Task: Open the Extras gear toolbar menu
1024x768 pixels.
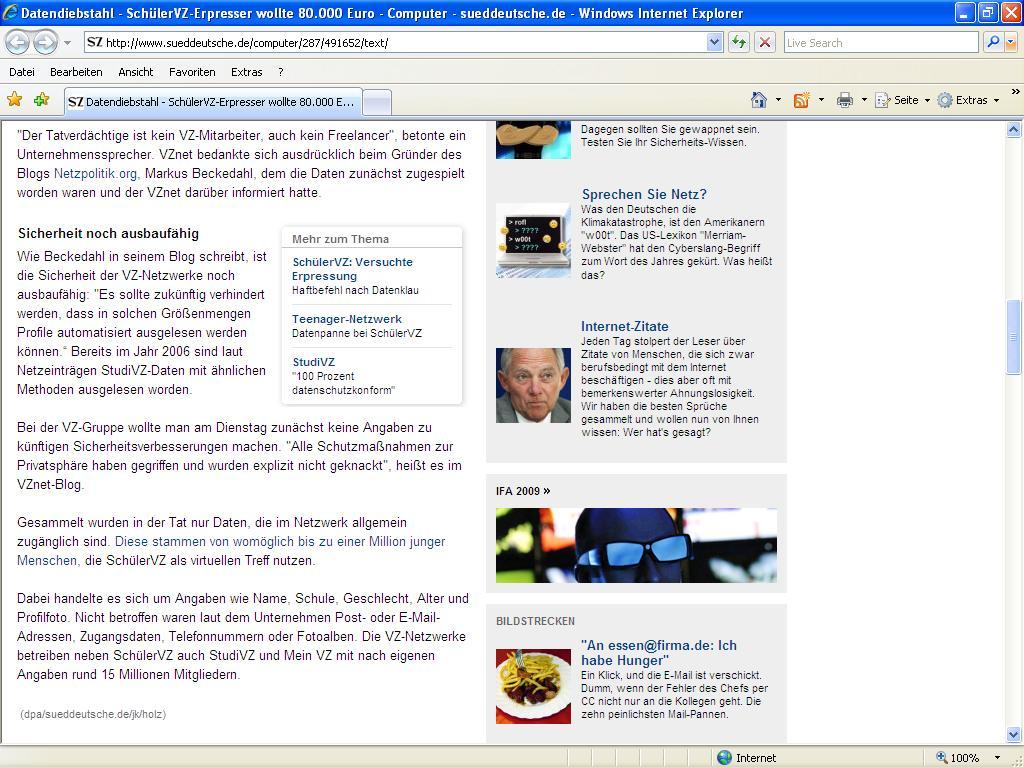Action: pyautogui.click(x=968, y=100)
